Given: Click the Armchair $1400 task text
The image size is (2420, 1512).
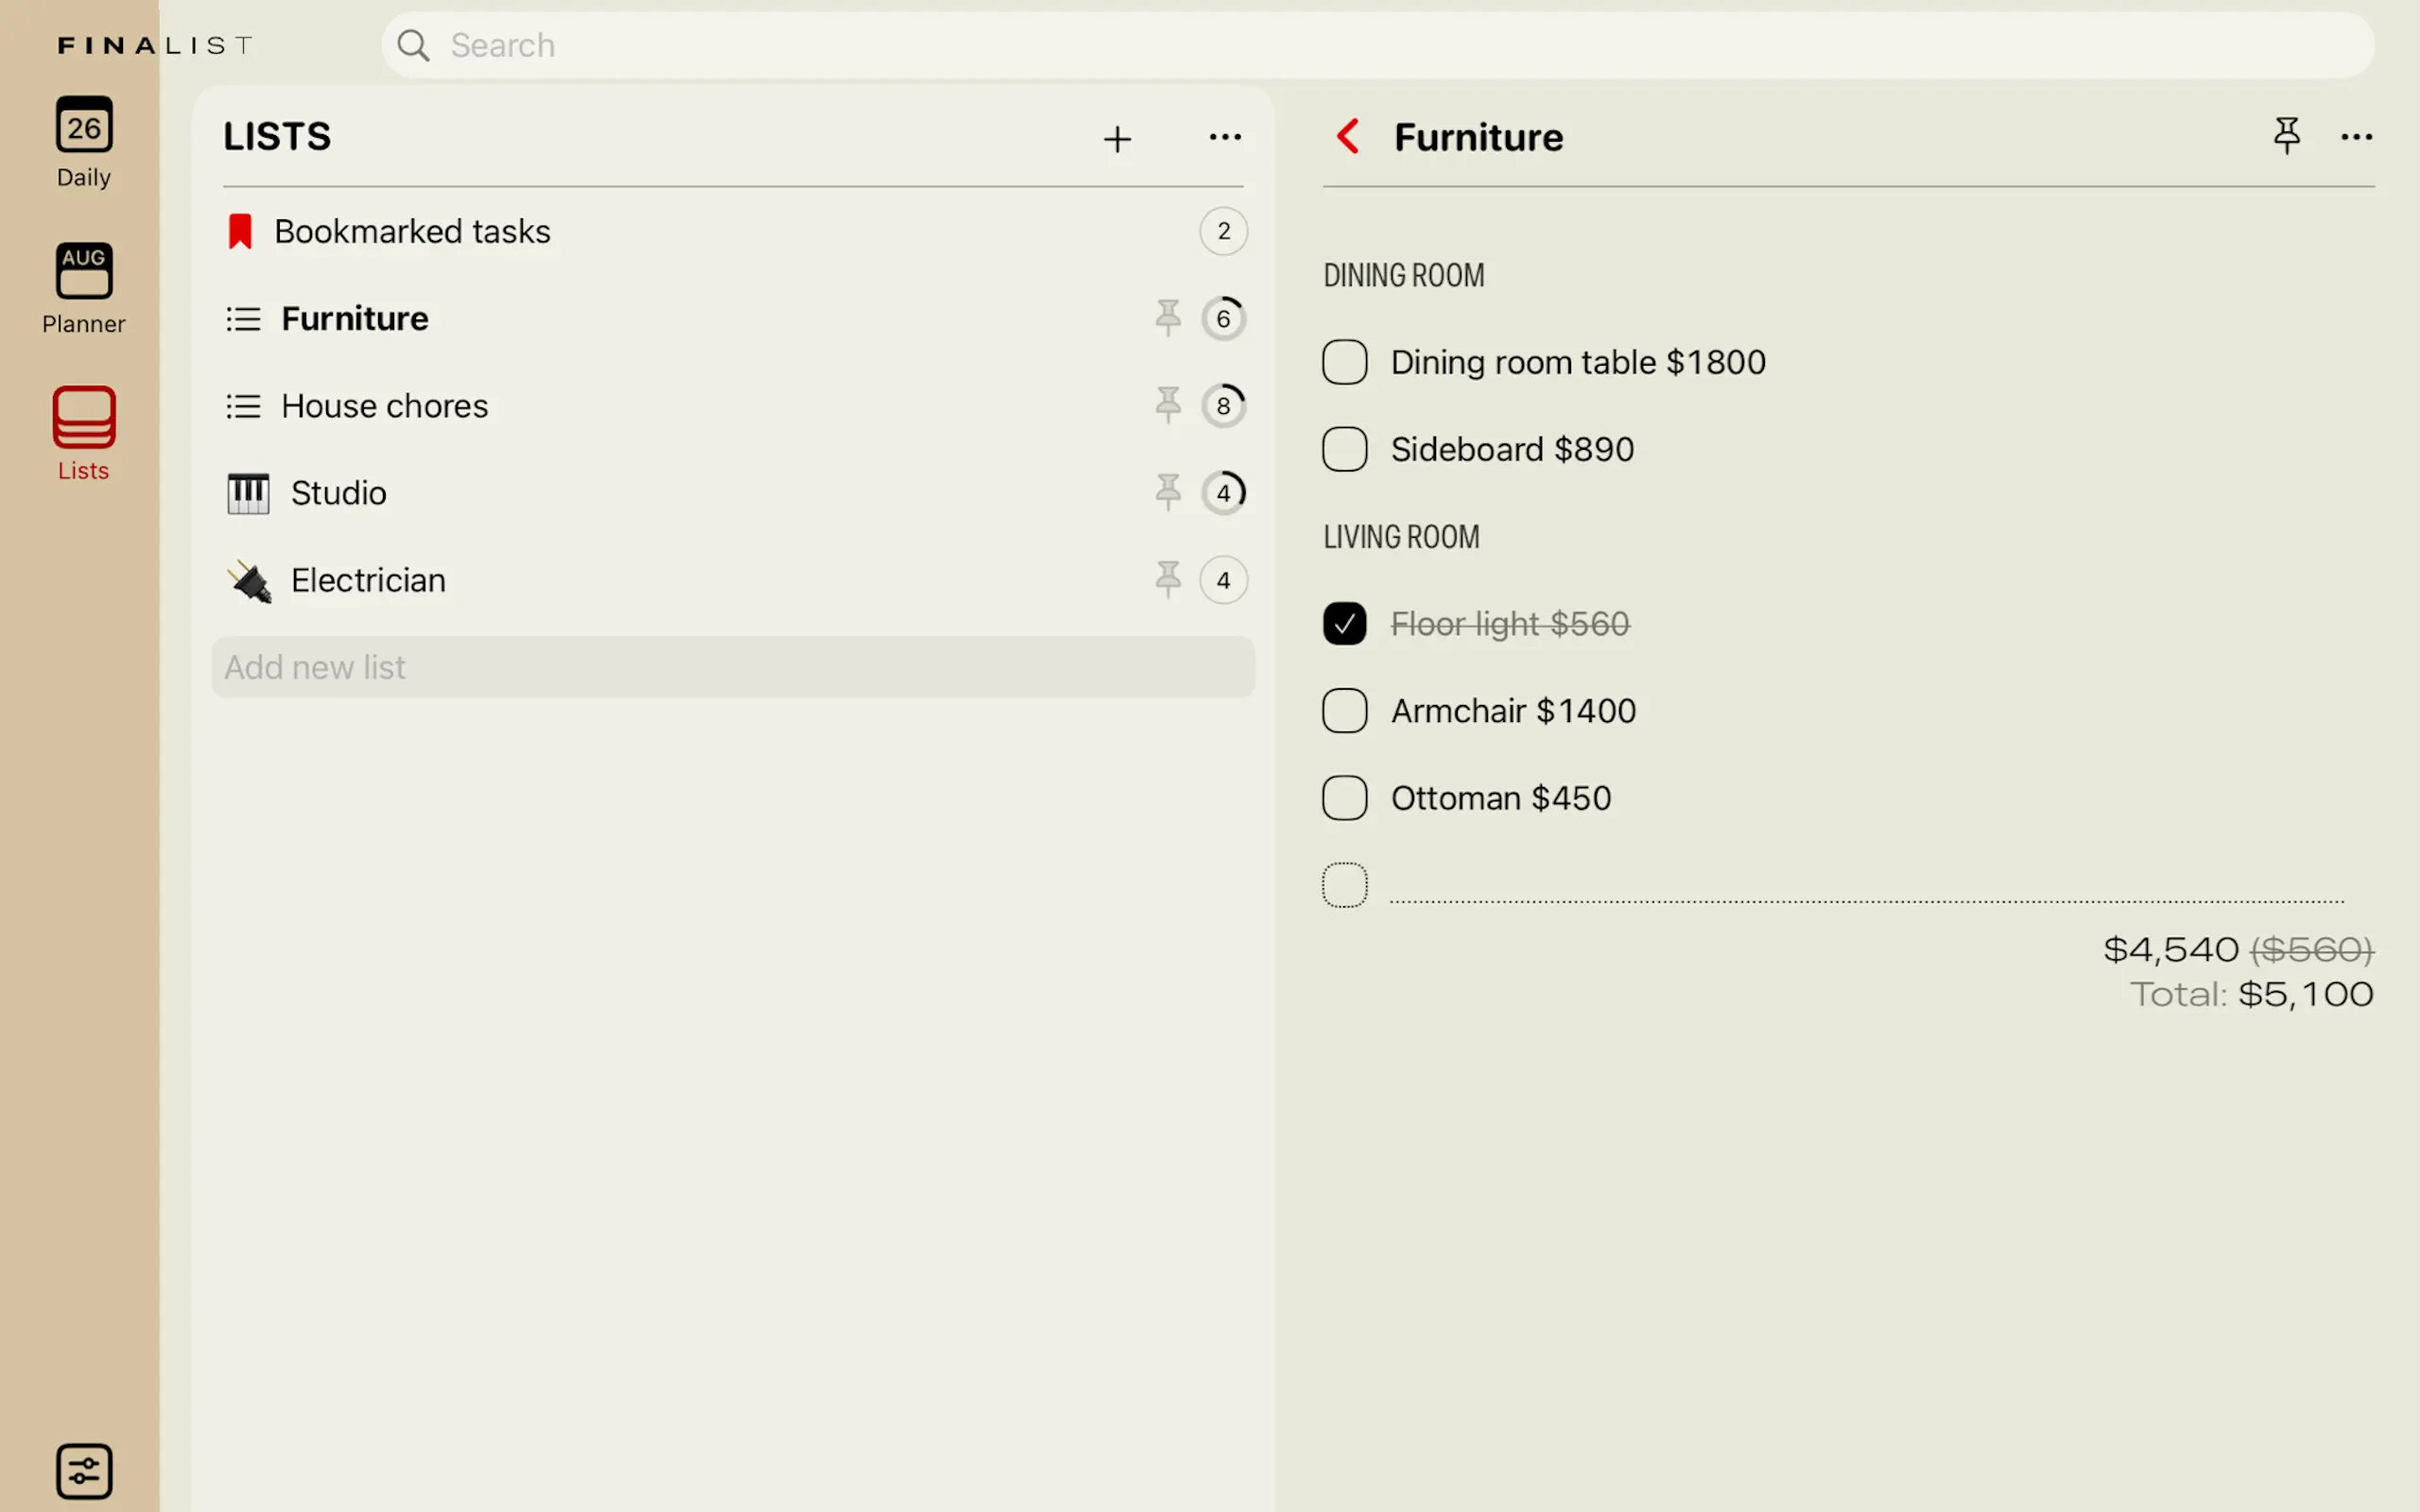Looking at the screenshot, I should pyautogui.click(x=1513, y=711).
